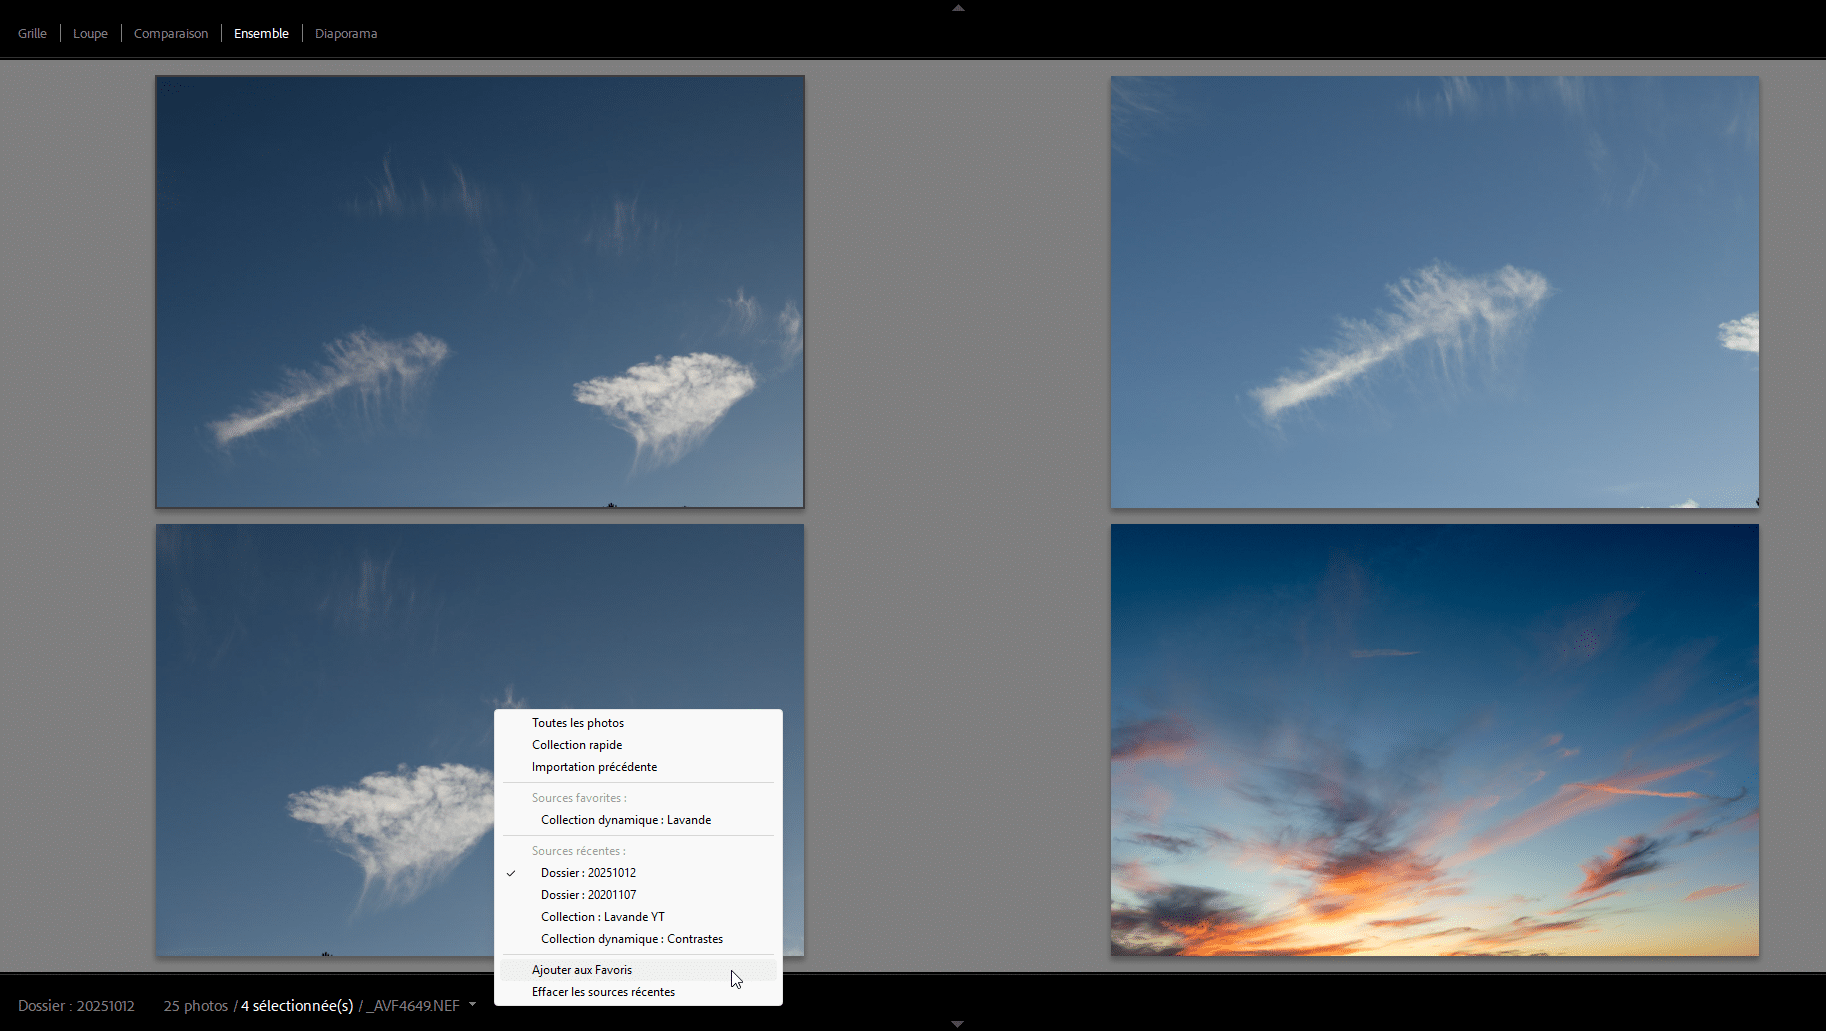Switch to Grille view mode
The height and width of the screenshot is (1031, 1826).
click(x=32, y=33)
